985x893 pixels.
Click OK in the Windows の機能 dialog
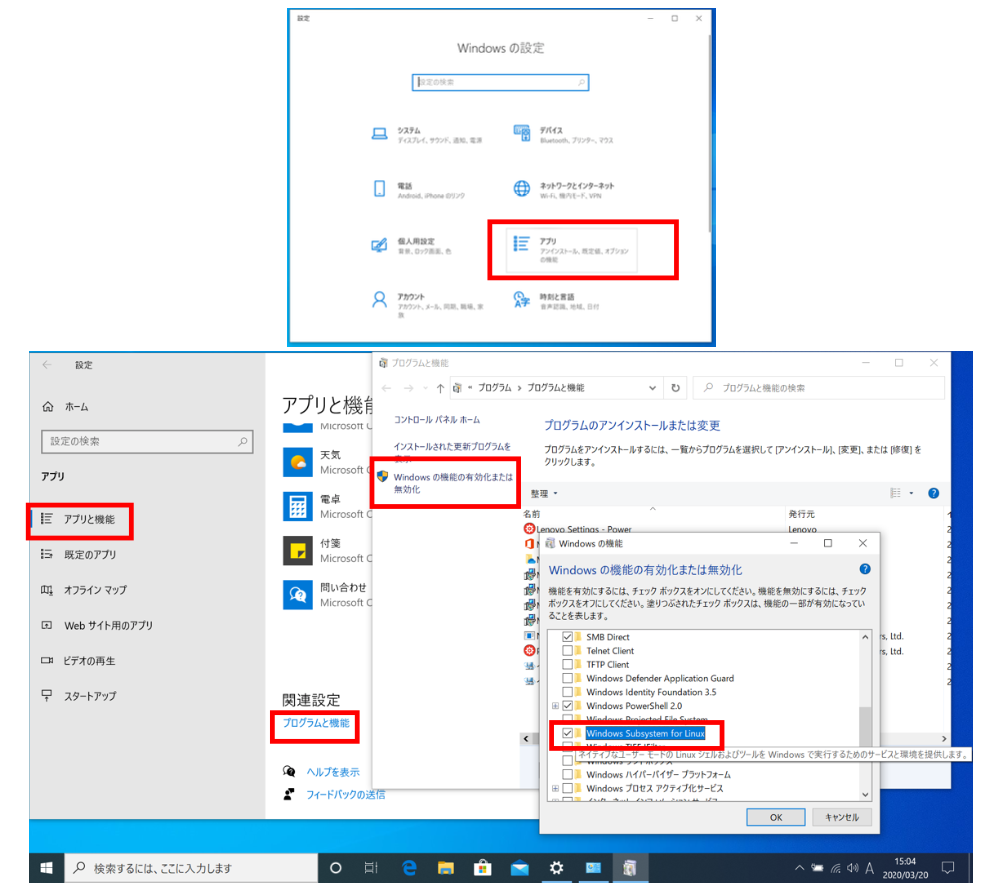775,817
